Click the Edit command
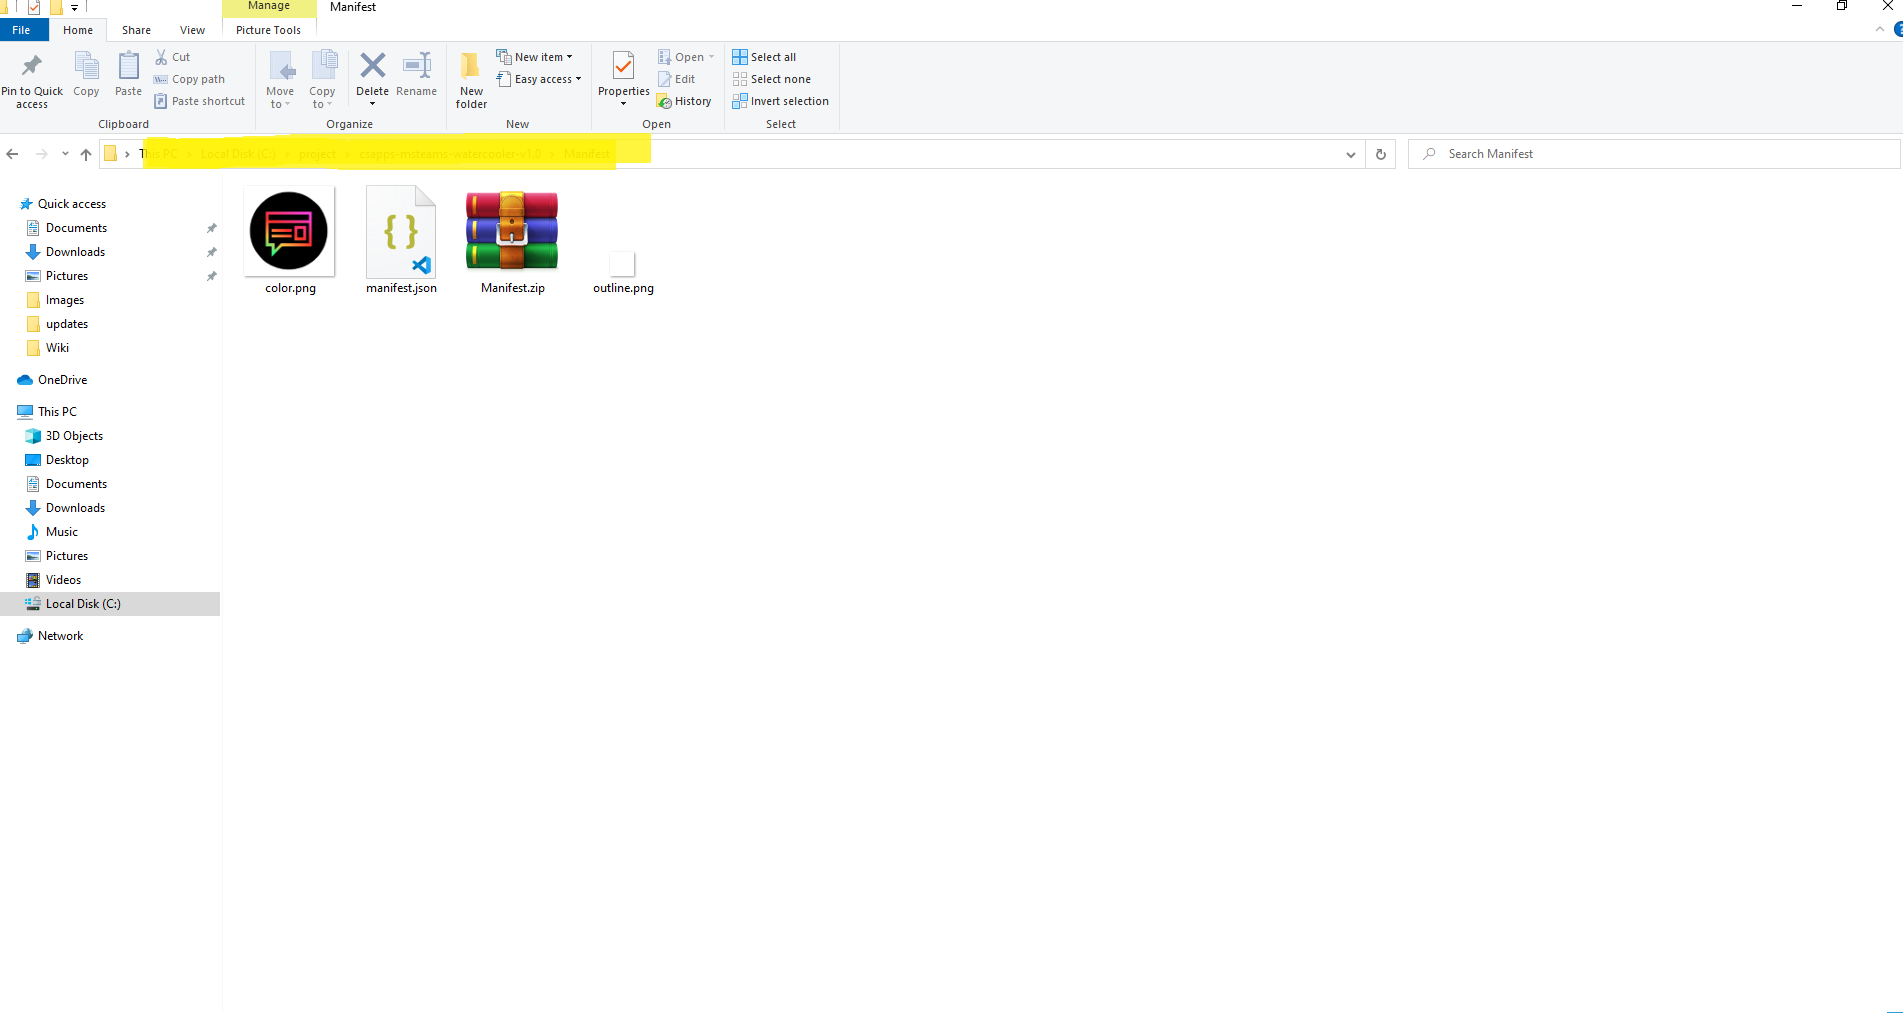This screenshot has width=1903, height=1013. (677, 79)
